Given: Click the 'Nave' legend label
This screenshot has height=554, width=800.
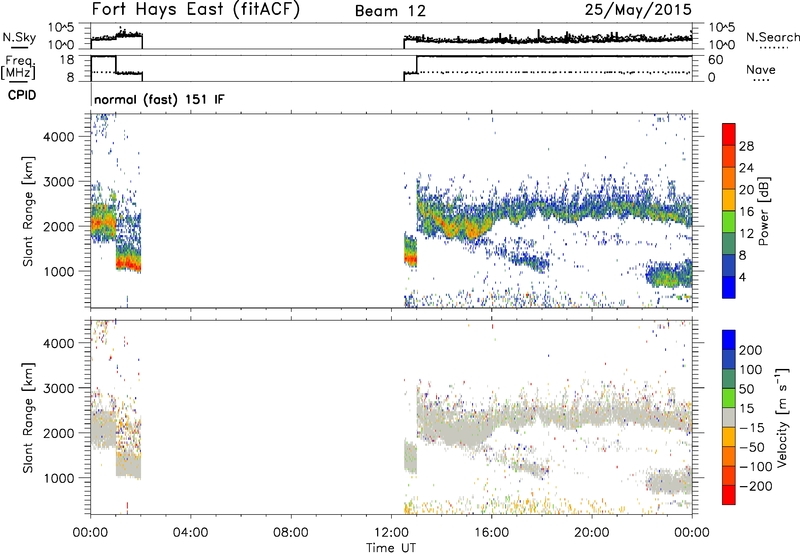Looking at the screenshot, I should [761, 69].
